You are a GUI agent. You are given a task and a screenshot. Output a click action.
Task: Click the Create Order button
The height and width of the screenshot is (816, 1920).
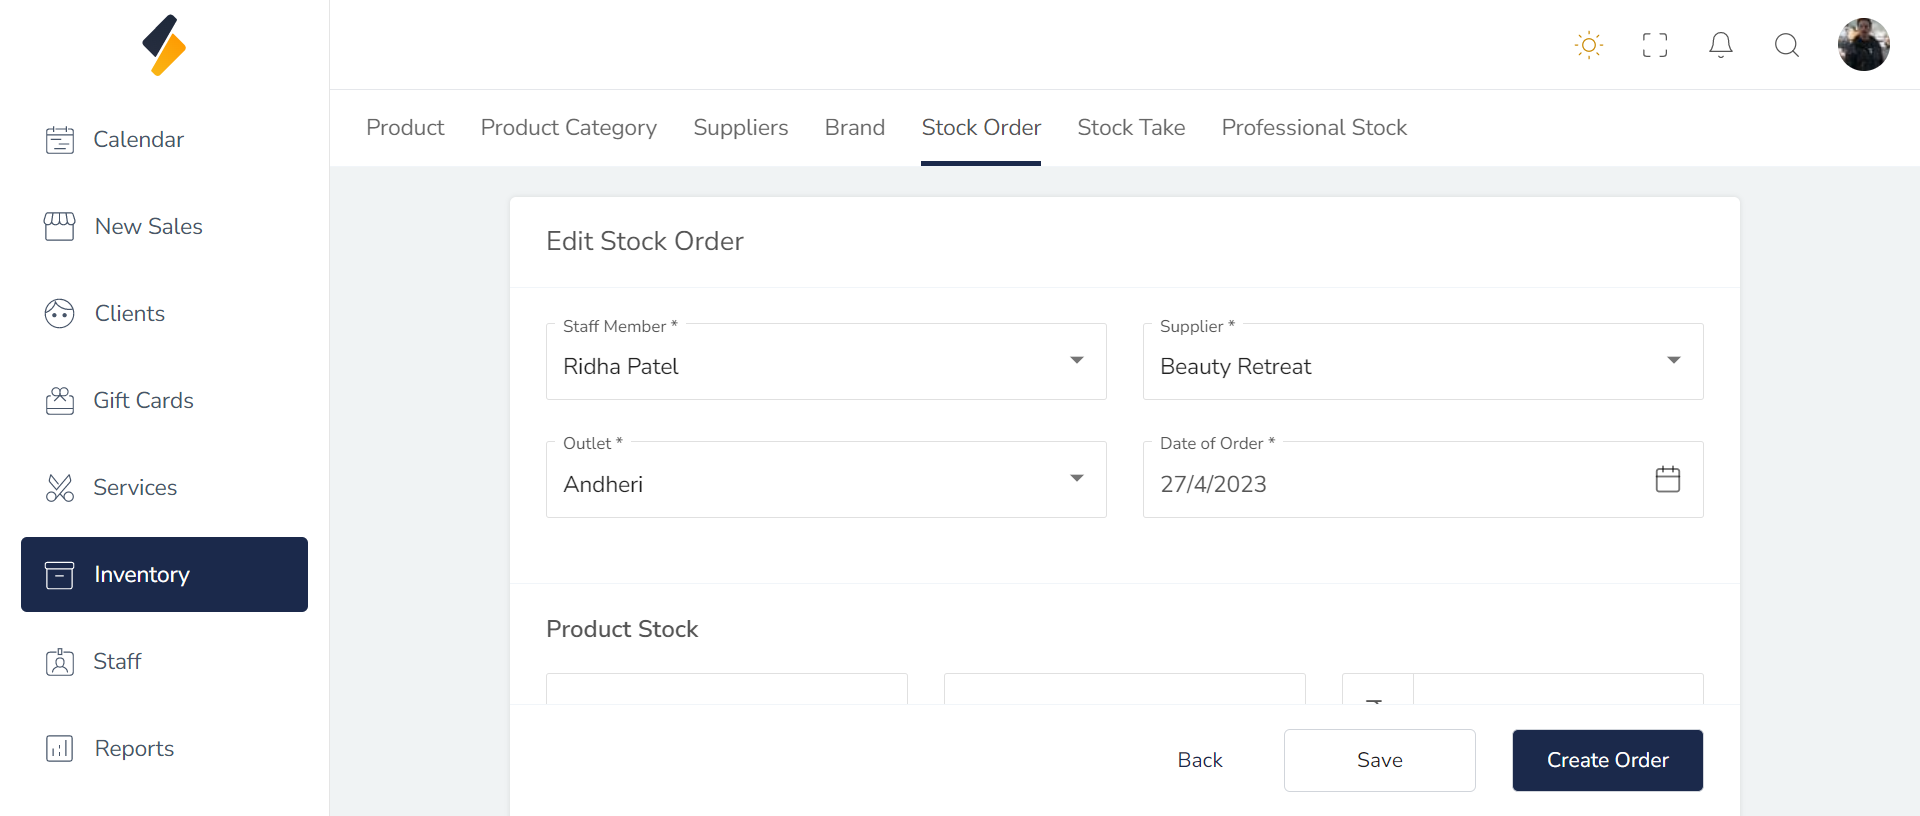coord(1607,760)
